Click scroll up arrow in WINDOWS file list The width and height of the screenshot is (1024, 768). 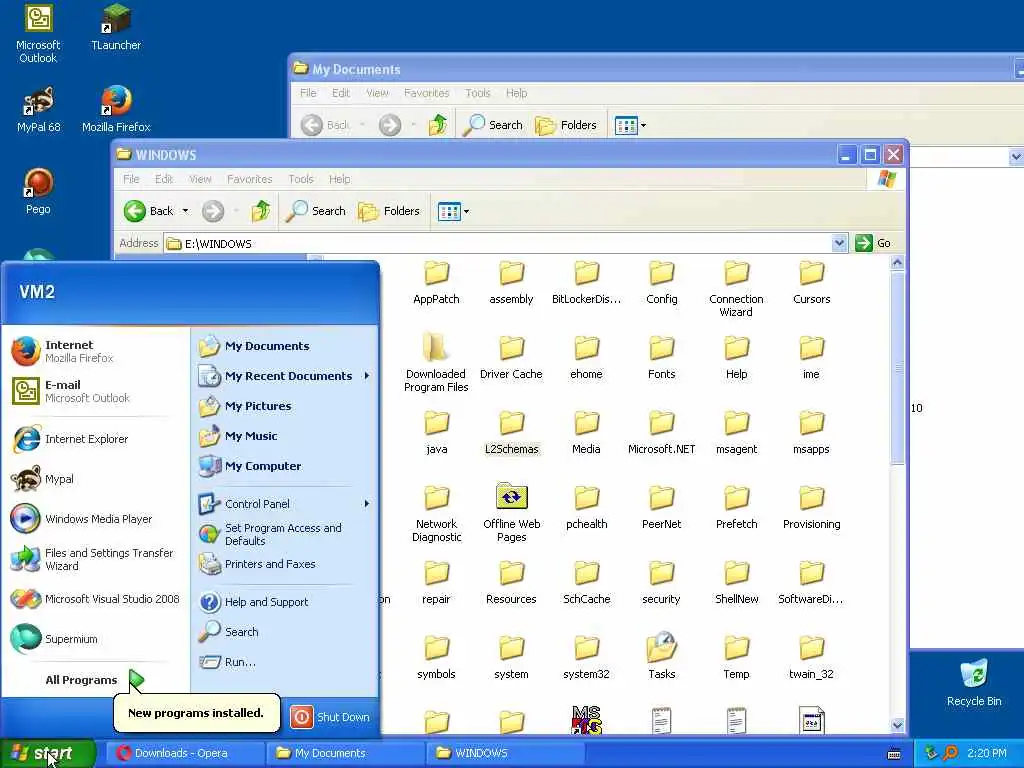pyautogui.click(x=897, y=263)
